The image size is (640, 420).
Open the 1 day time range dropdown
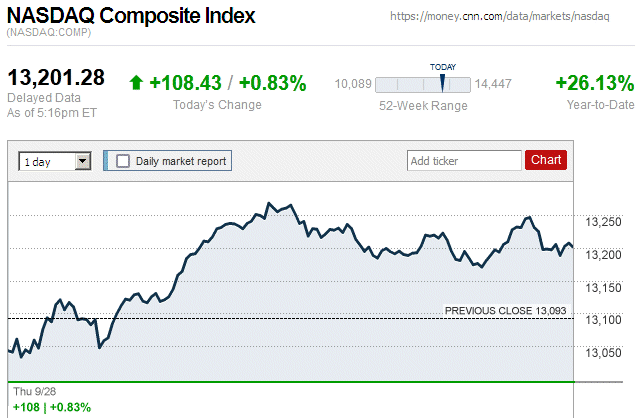click(55, 160)
